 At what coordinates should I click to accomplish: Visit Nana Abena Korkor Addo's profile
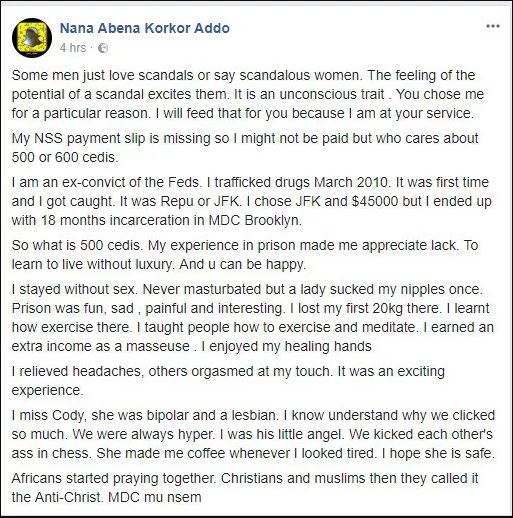(145, 28)
